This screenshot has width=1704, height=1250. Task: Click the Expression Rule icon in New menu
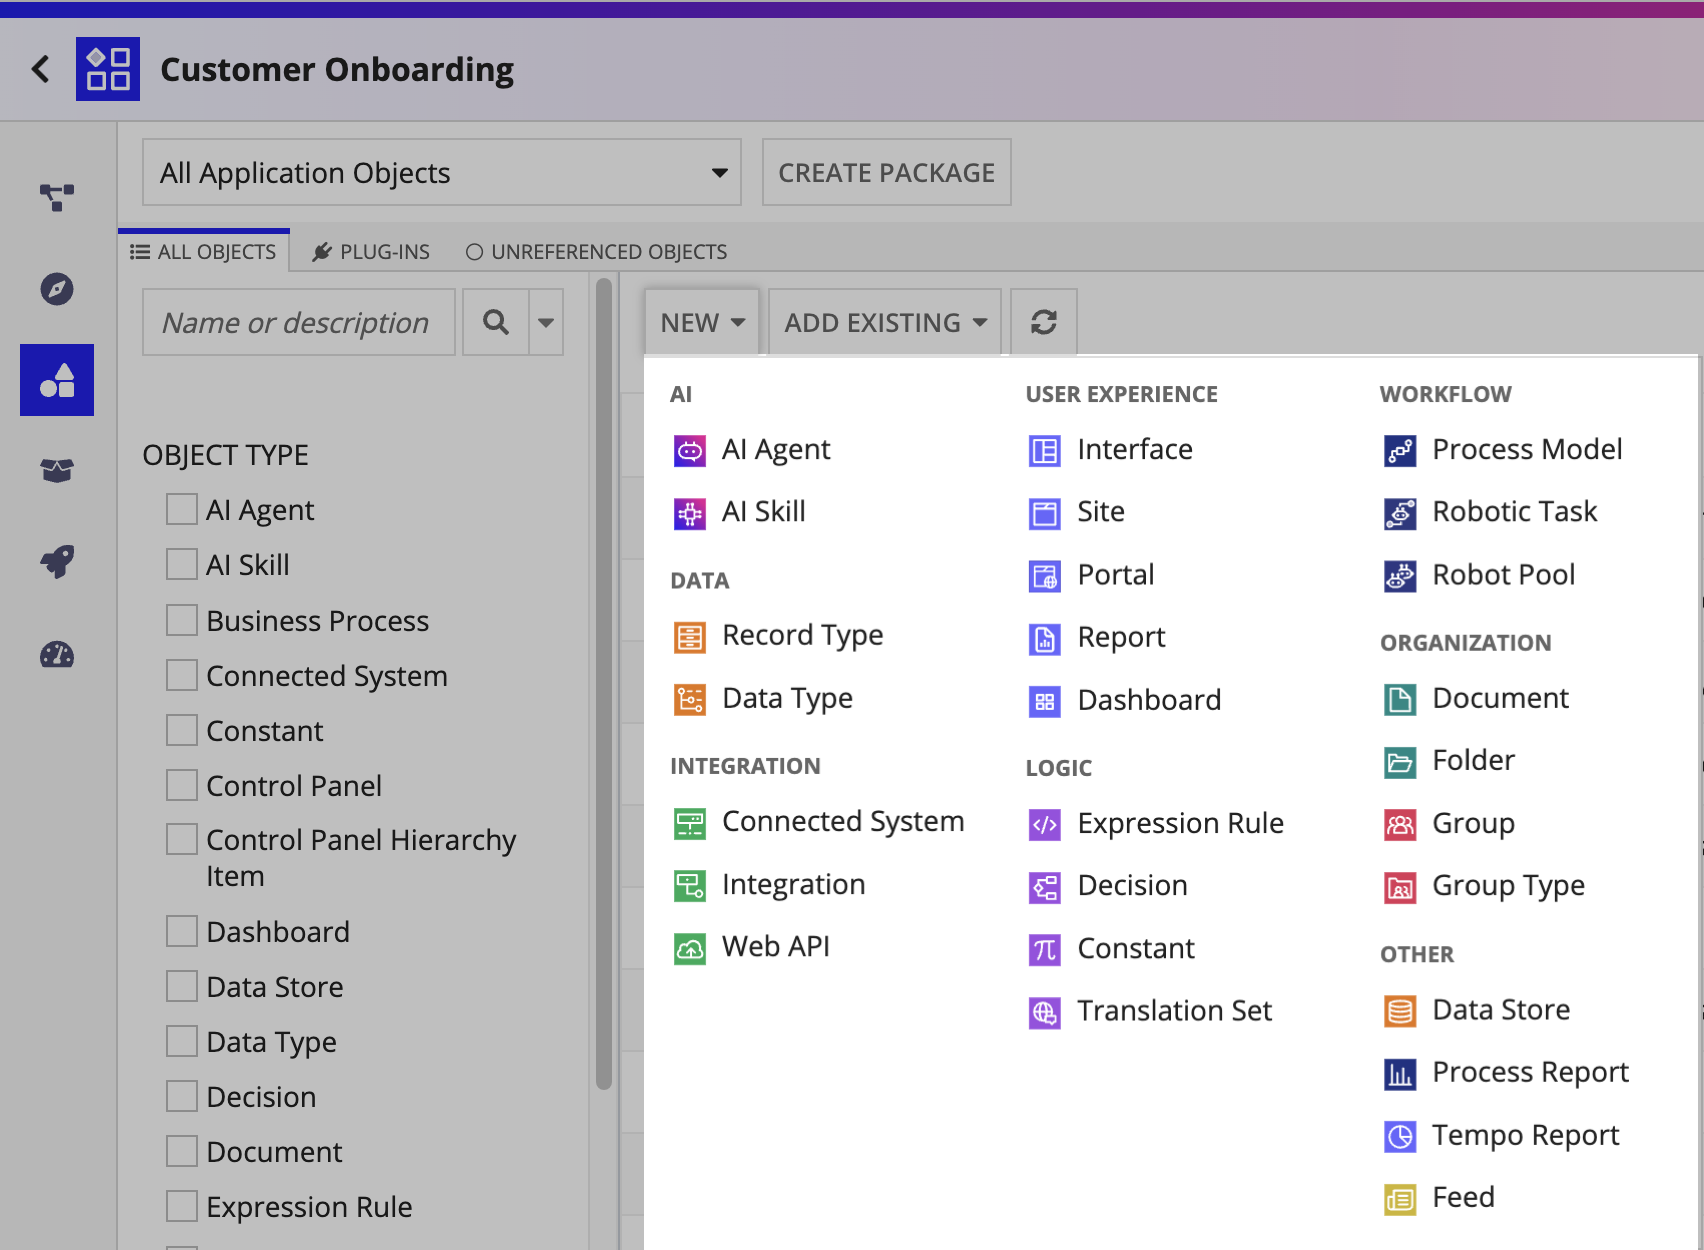(1045, 825)
